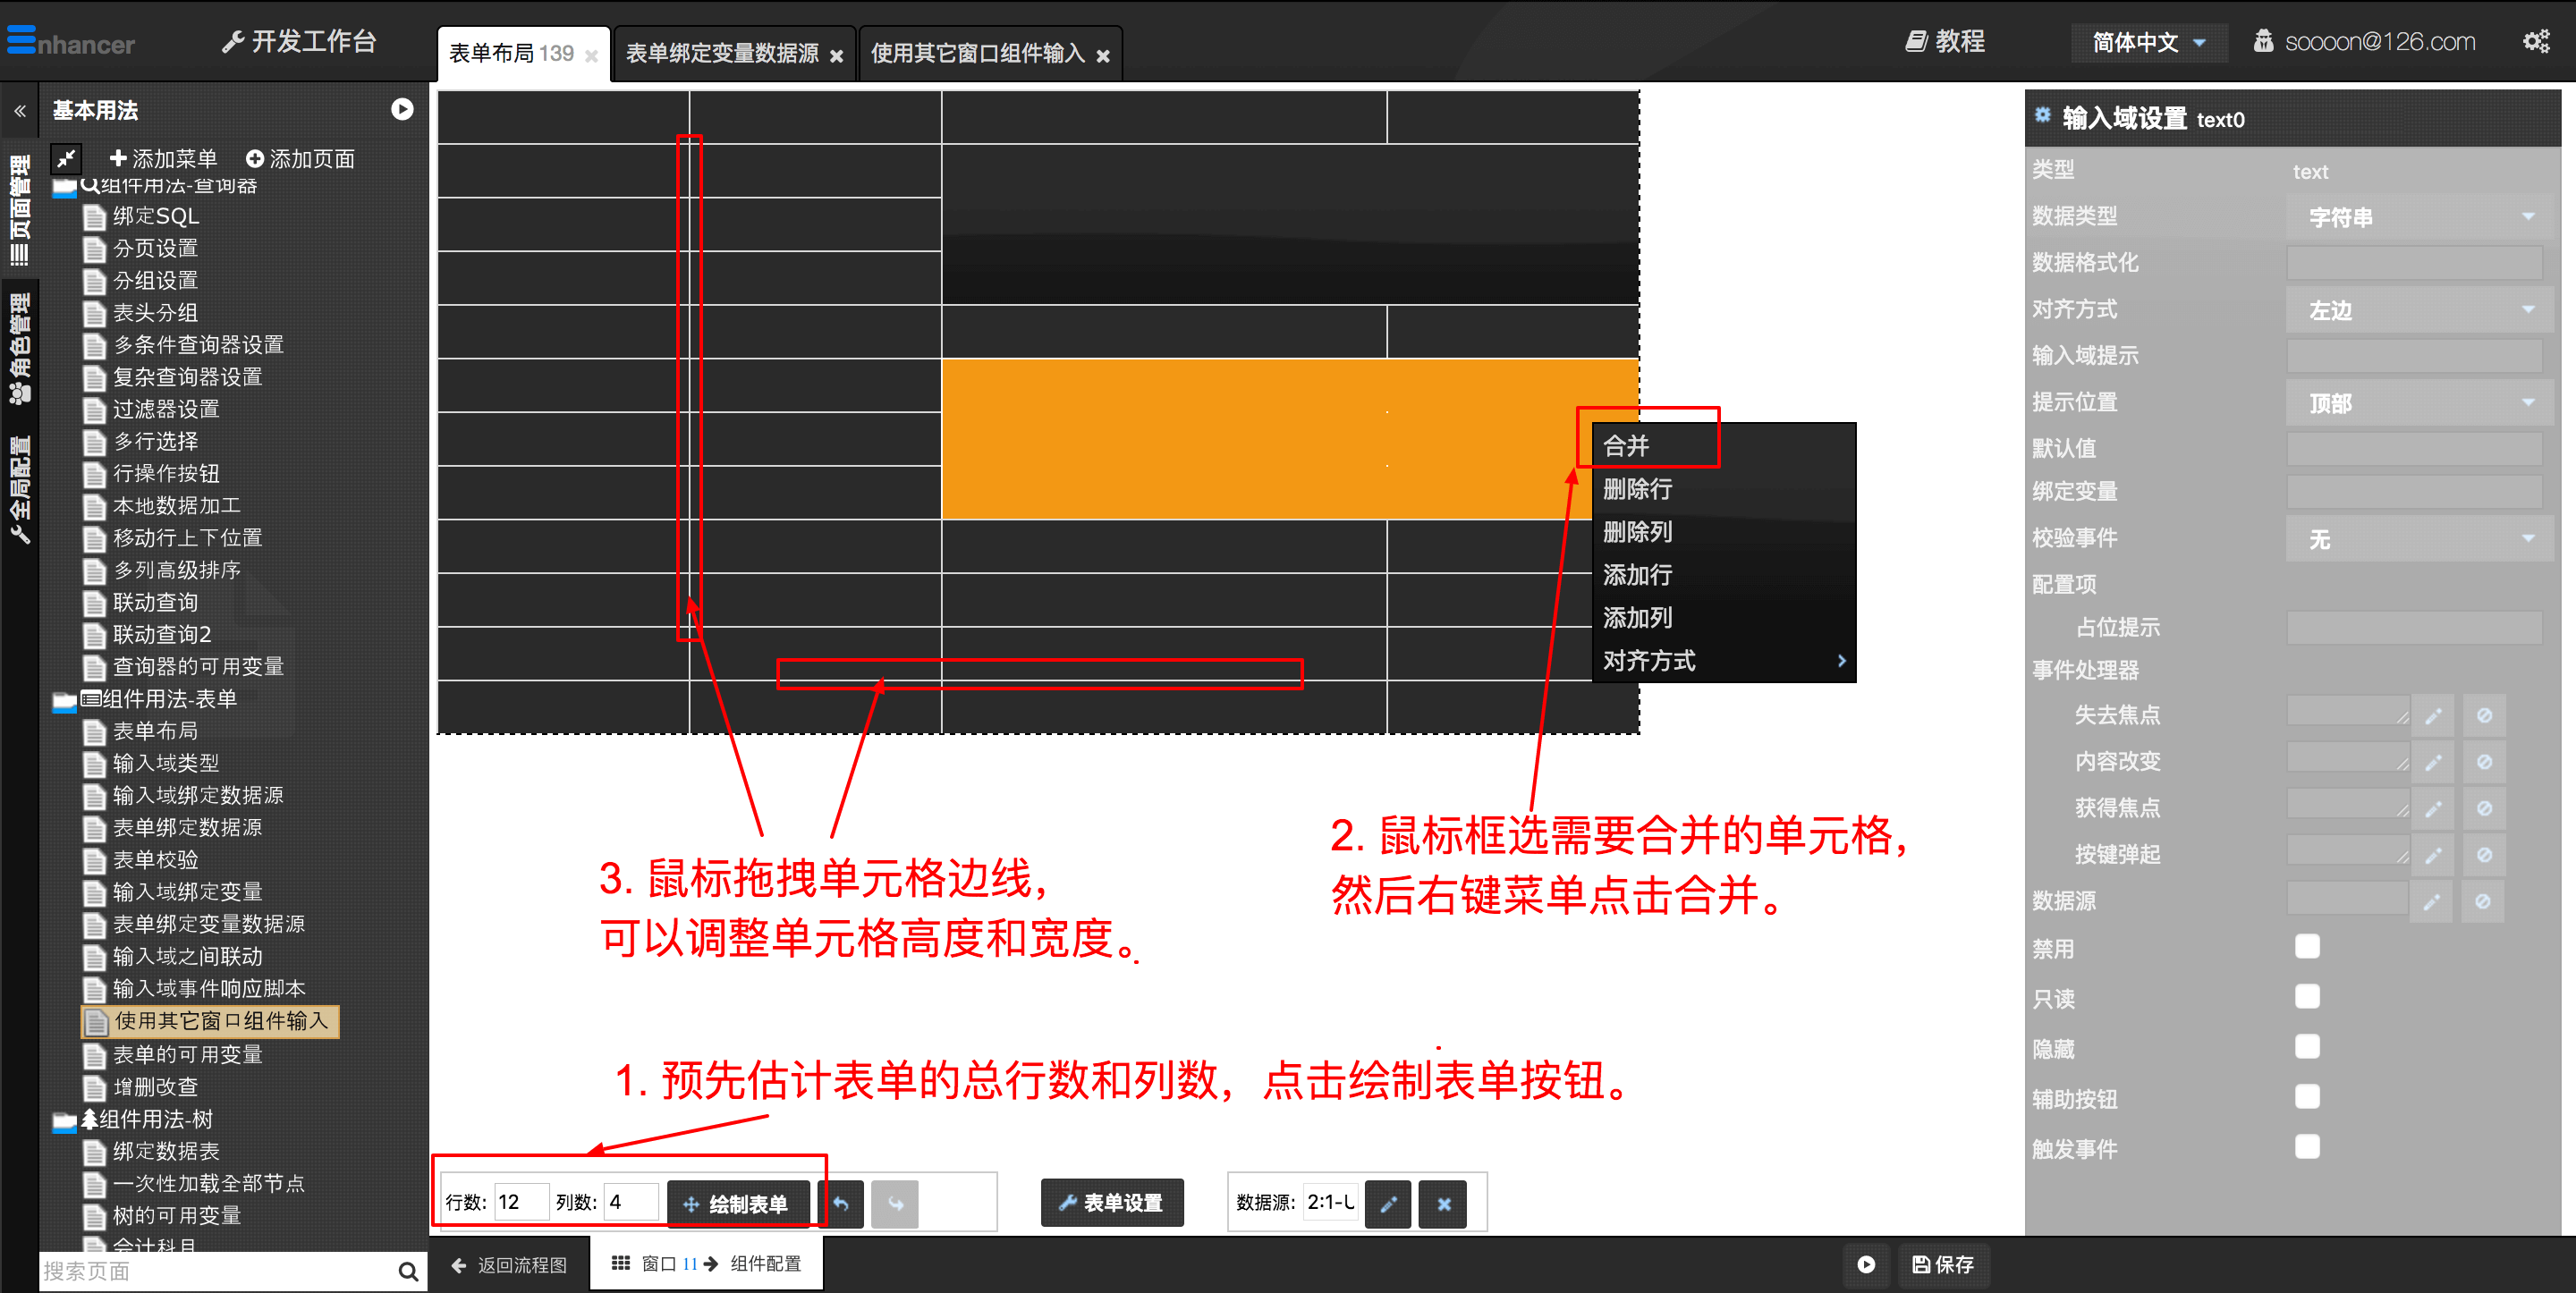Screen dimensions: 2576x1293
Task: Clear data source with X icon
Action: click(x=1443, y=1203)
